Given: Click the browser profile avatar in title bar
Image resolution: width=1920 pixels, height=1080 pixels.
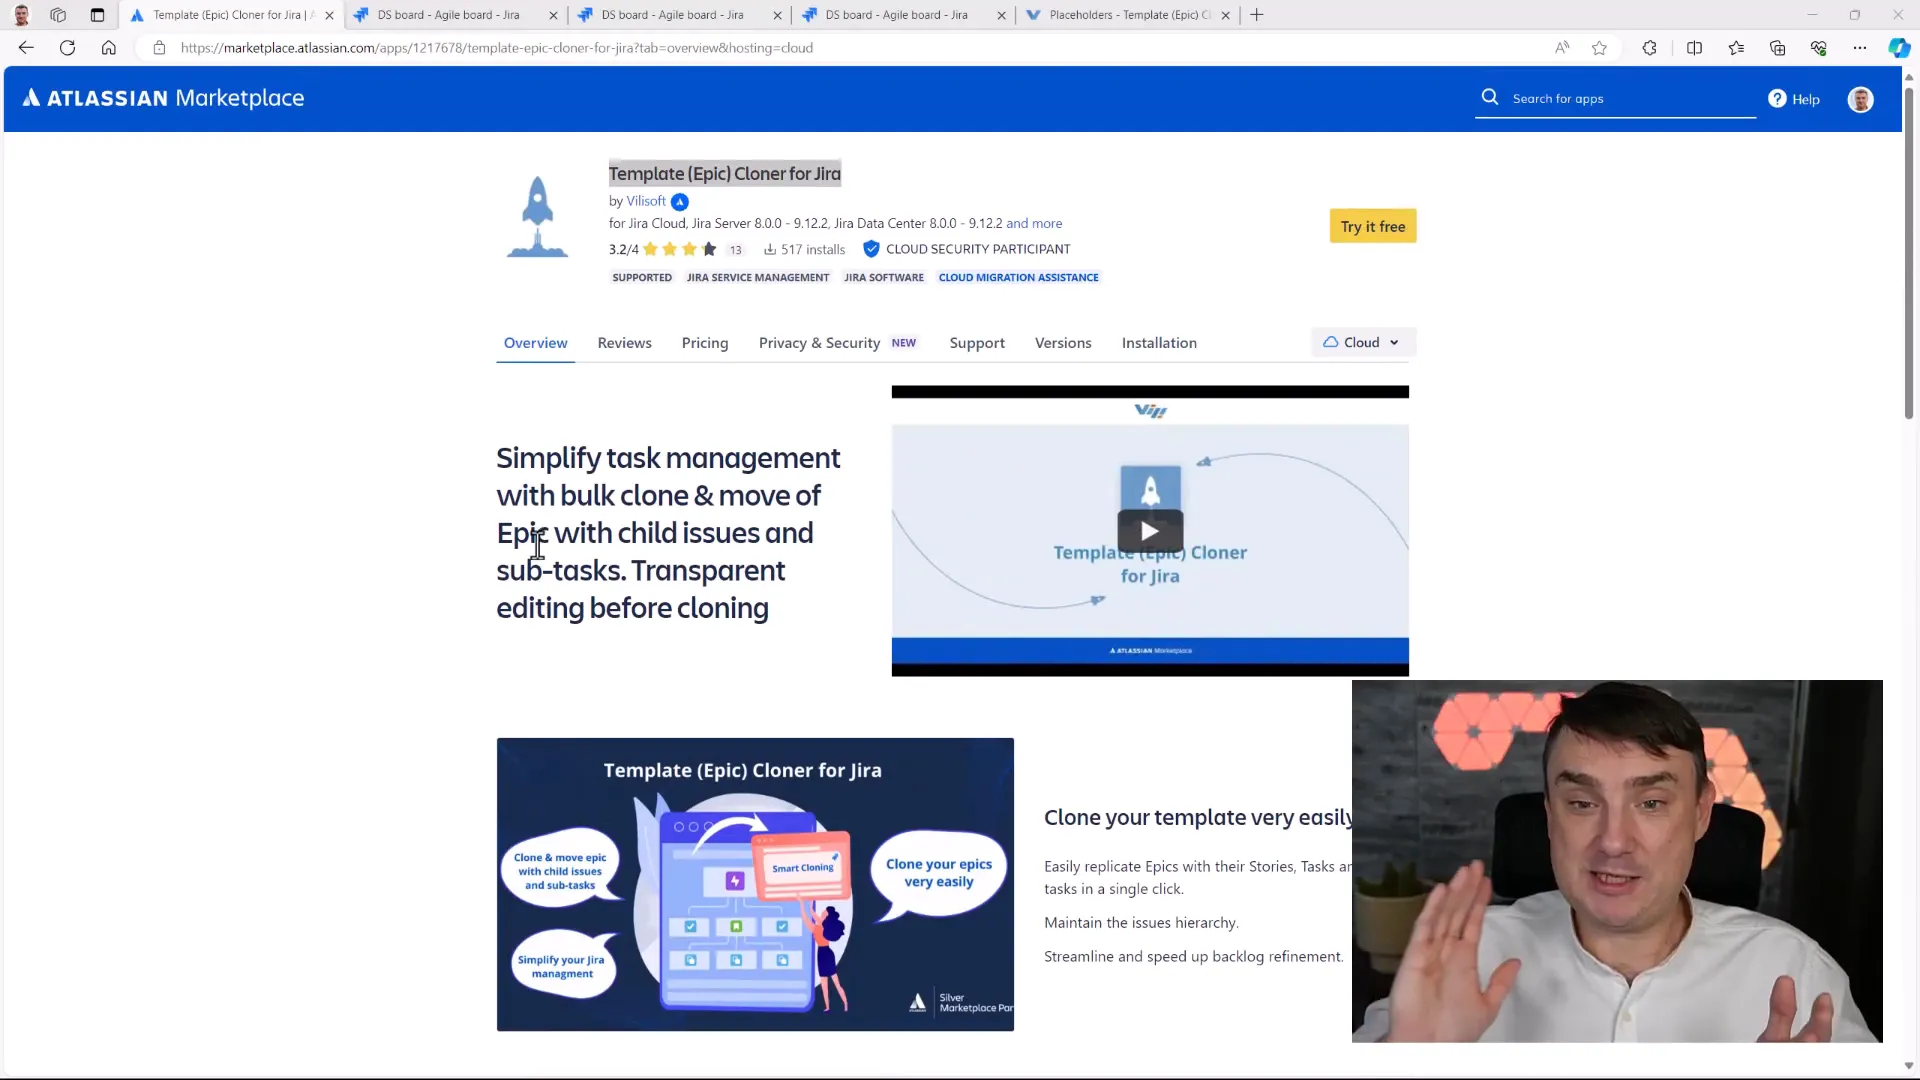Looking at the screenshot, I should coord(21,15).
